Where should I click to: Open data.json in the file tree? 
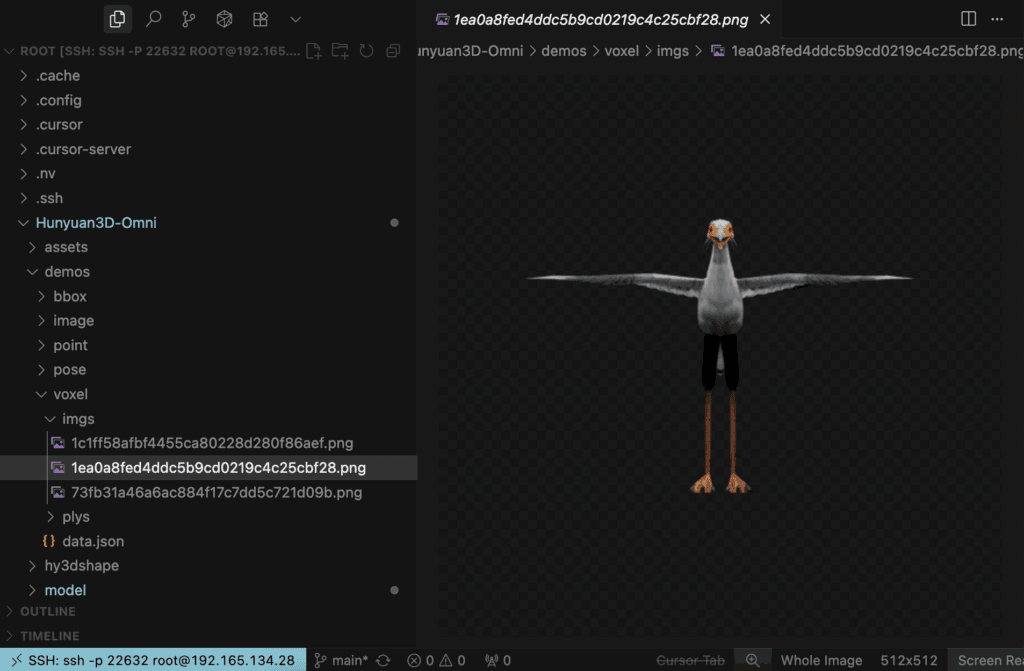pyautogui.click(x=93, y=541)
